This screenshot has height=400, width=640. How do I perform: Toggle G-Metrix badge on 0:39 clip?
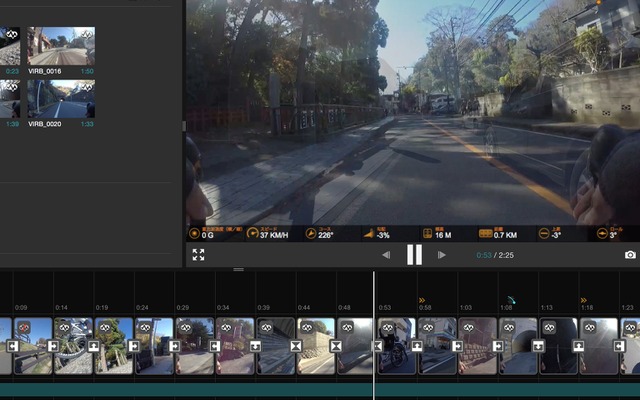point(266,327)
